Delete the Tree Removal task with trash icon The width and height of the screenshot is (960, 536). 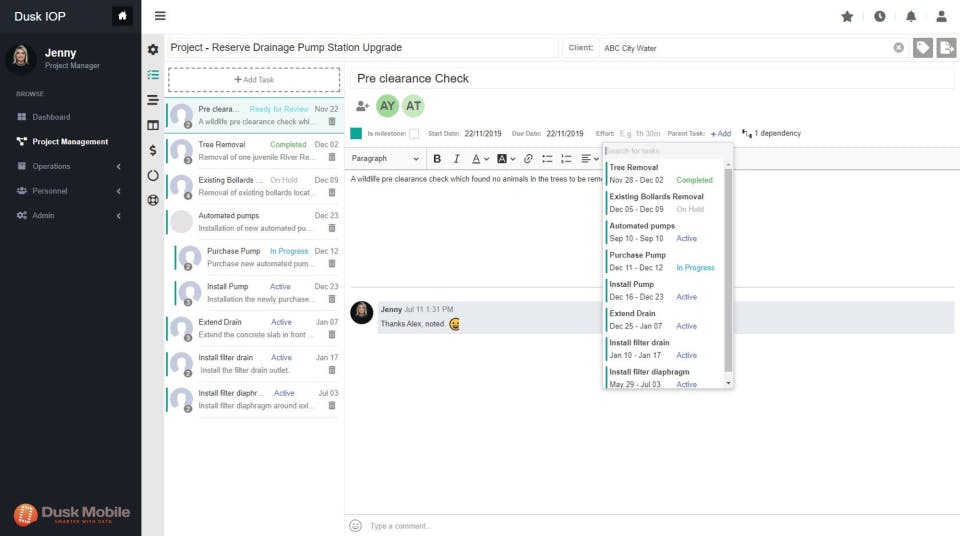(x=332, y=157)
